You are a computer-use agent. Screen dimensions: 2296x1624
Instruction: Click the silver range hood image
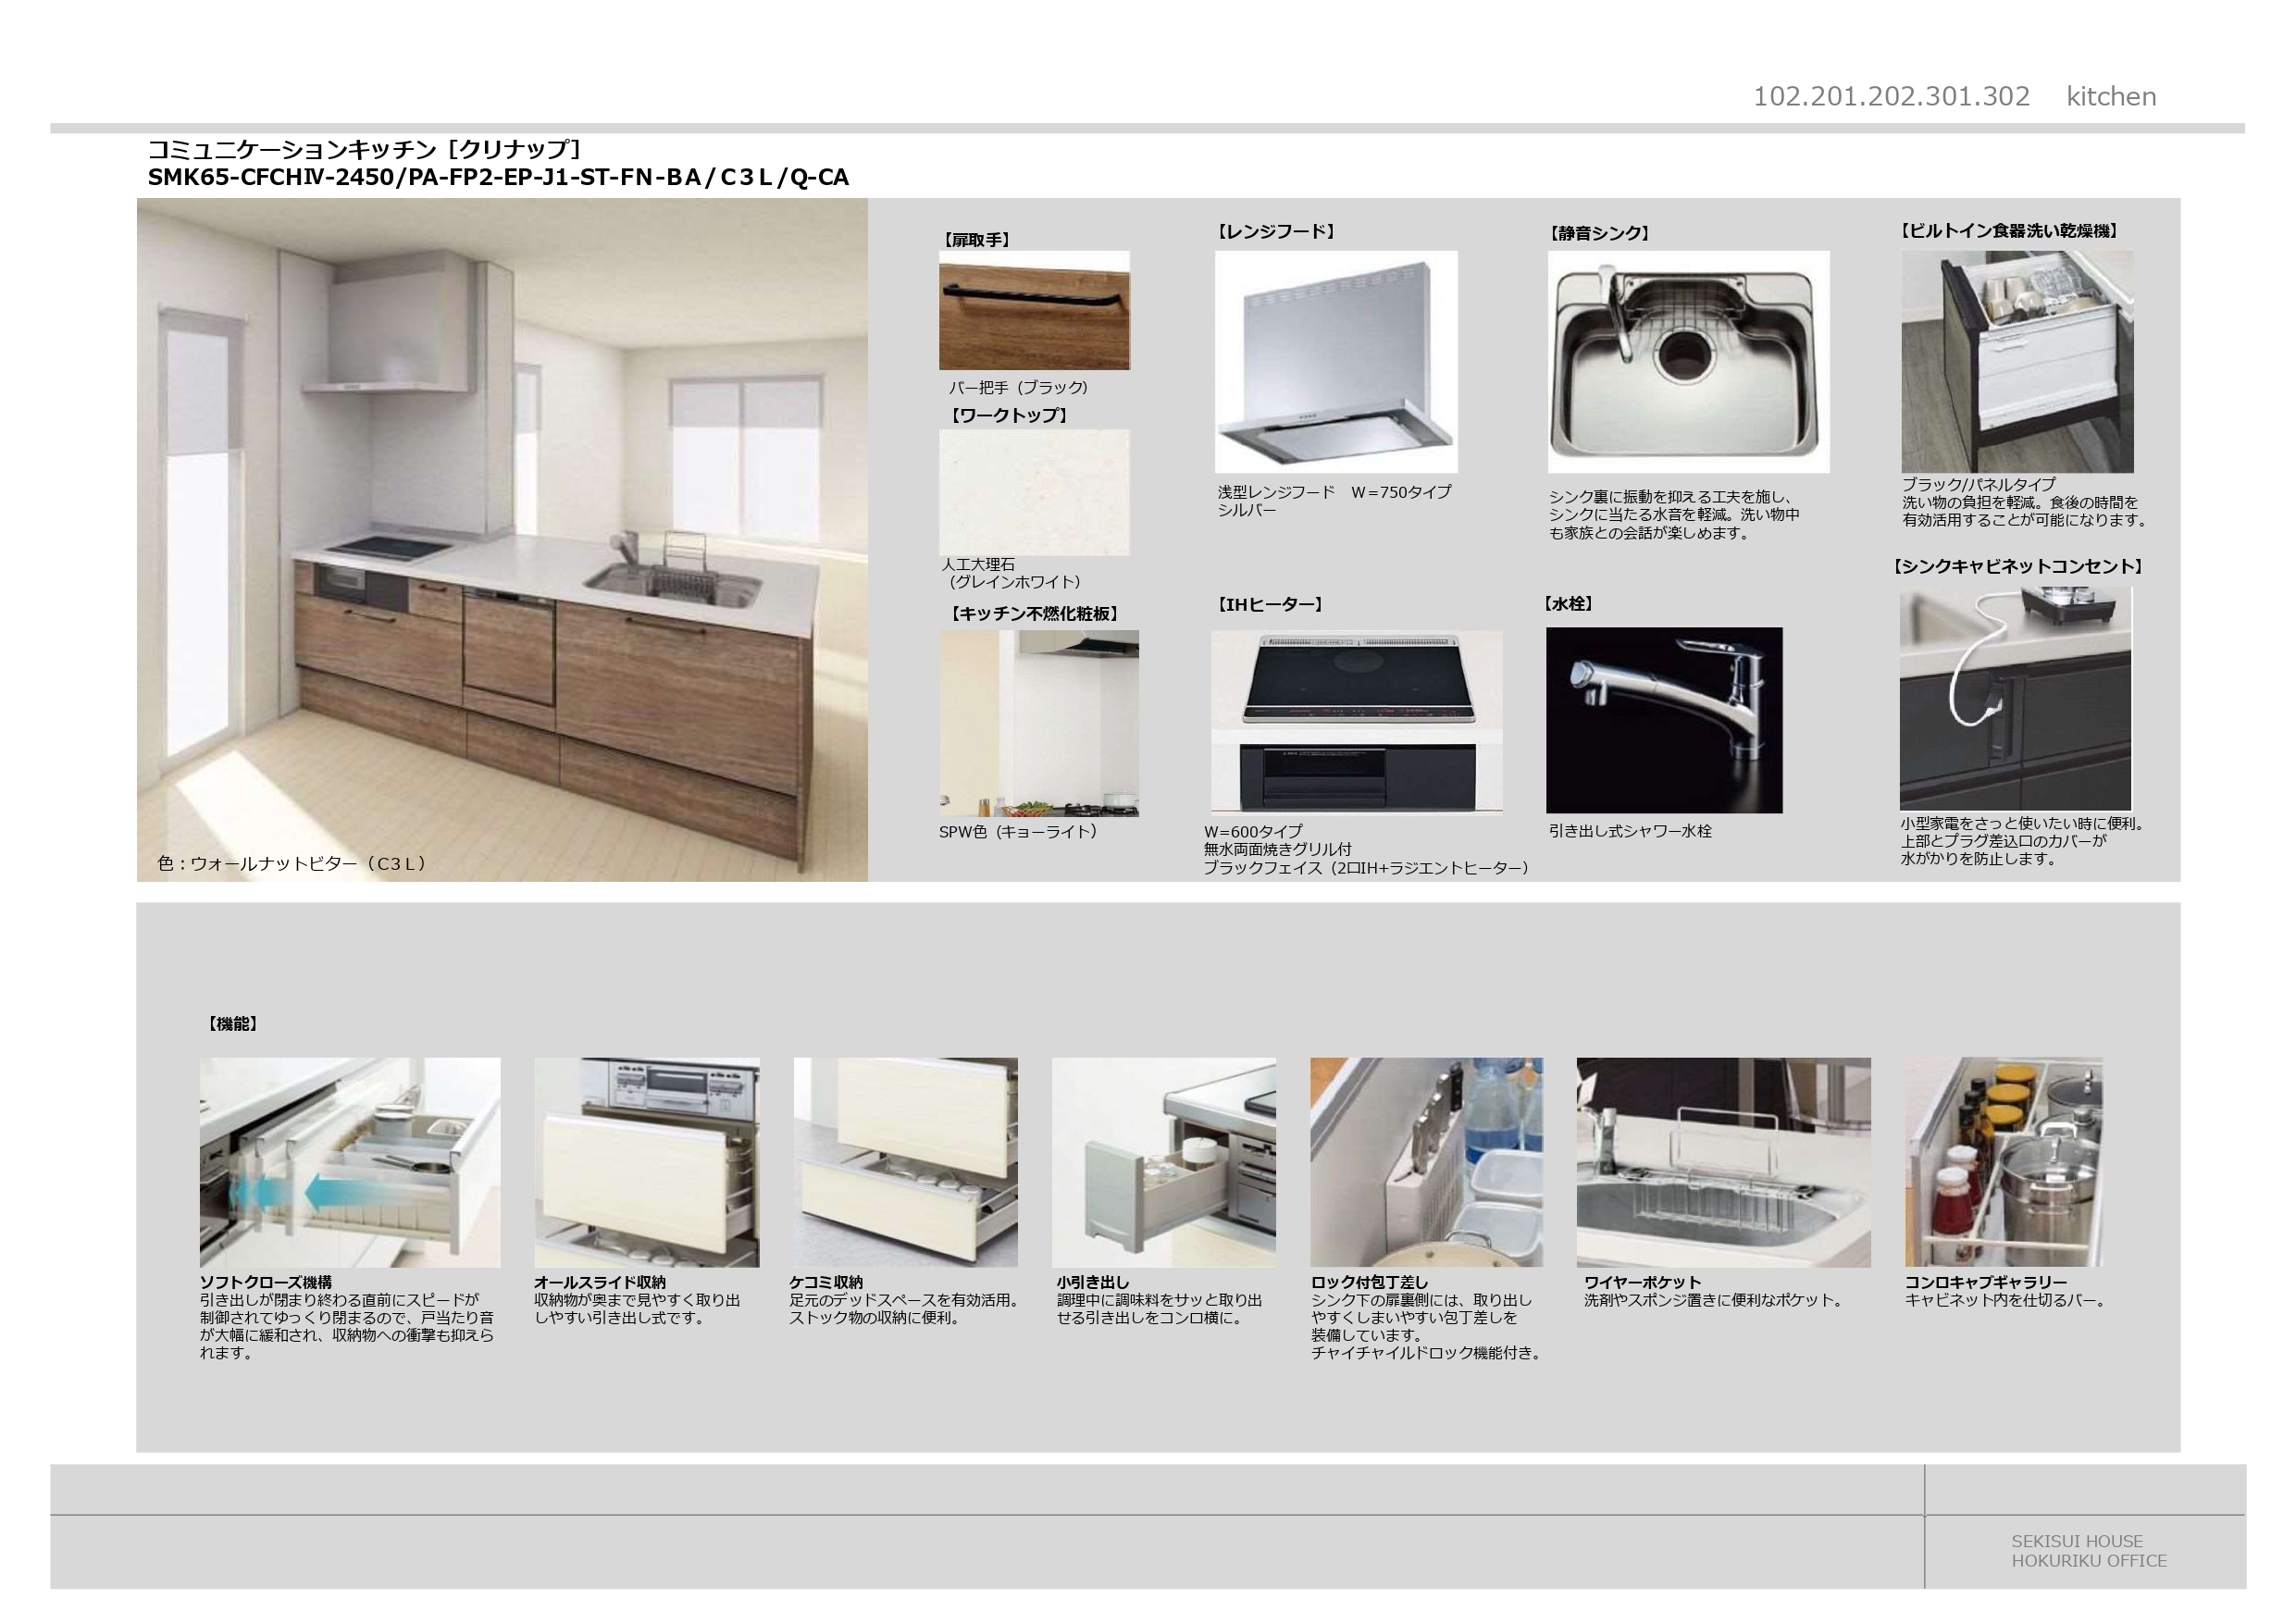pos(1336,362)
